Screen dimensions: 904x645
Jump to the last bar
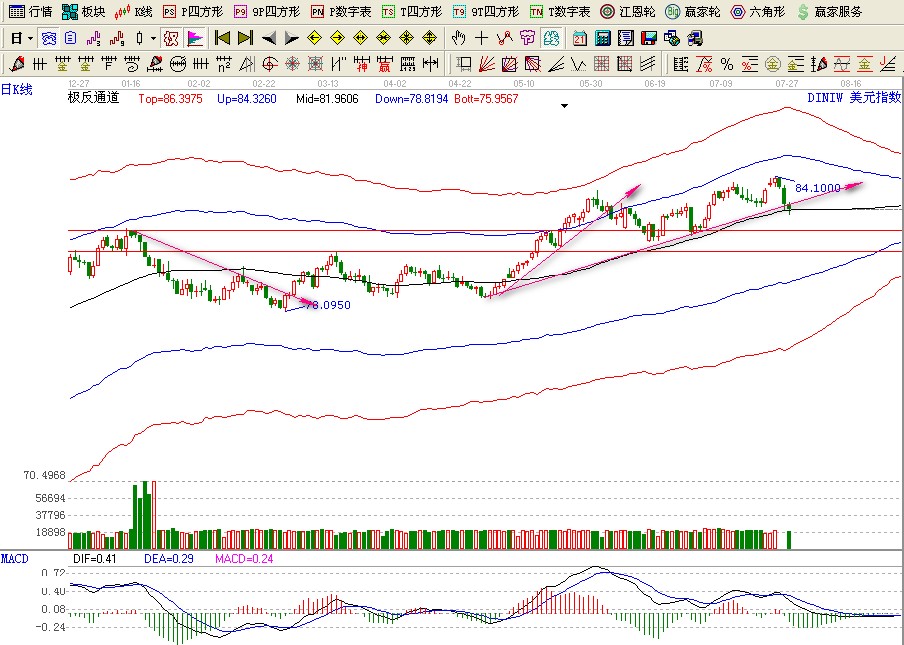[245, 39]
